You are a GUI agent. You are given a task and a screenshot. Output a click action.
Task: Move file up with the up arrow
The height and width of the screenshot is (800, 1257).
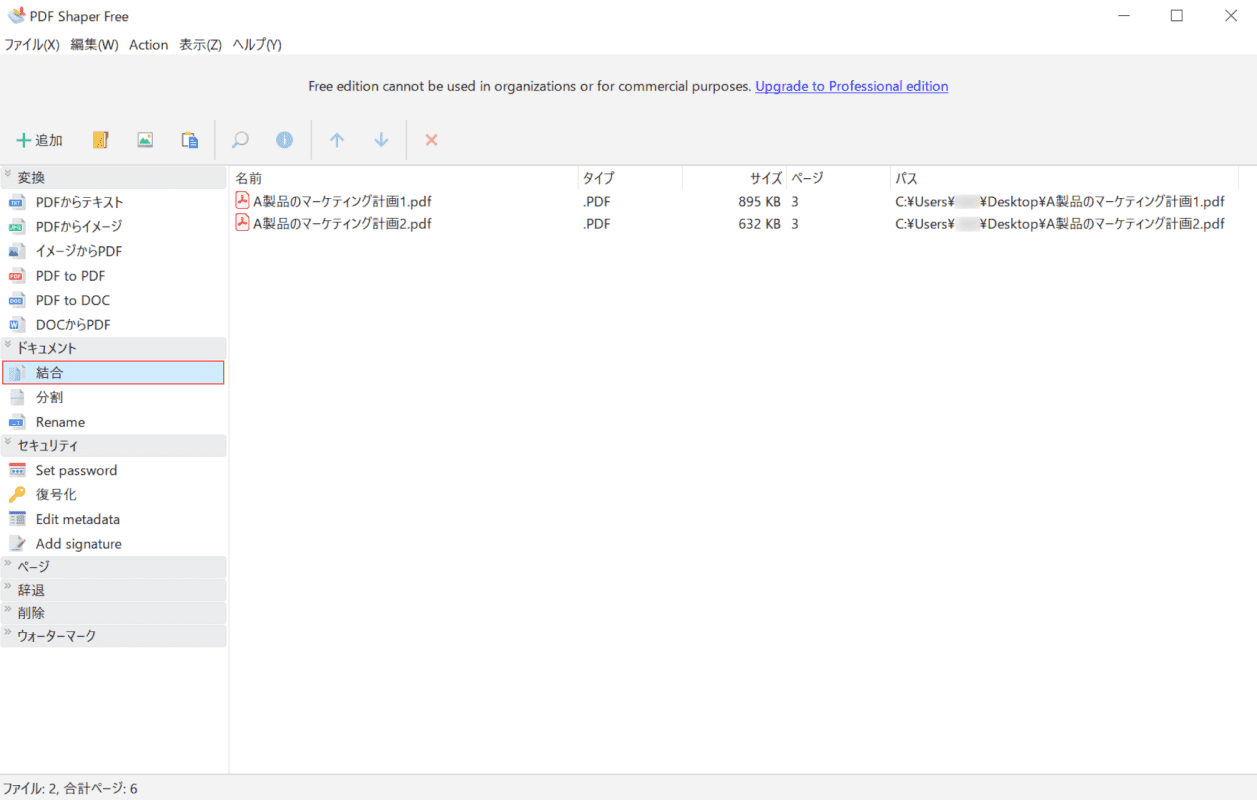(x=337, y=140)
